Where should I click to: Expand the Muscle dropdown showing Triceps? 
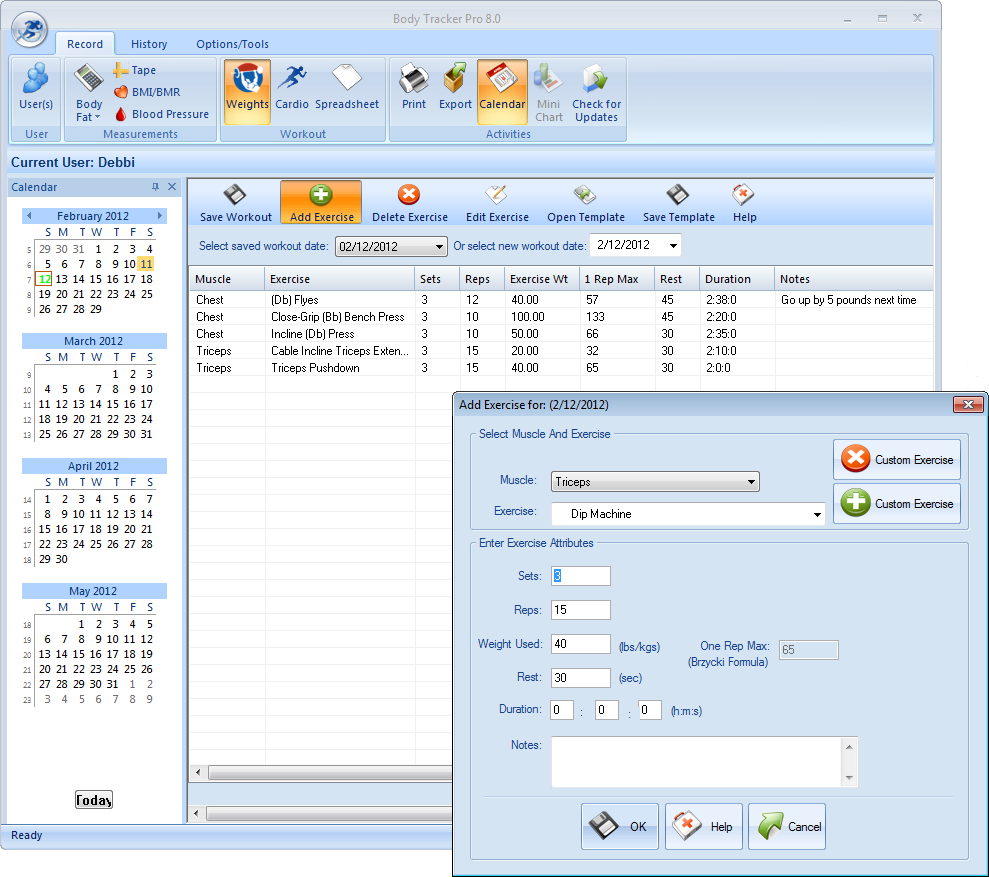coord(751,482)
